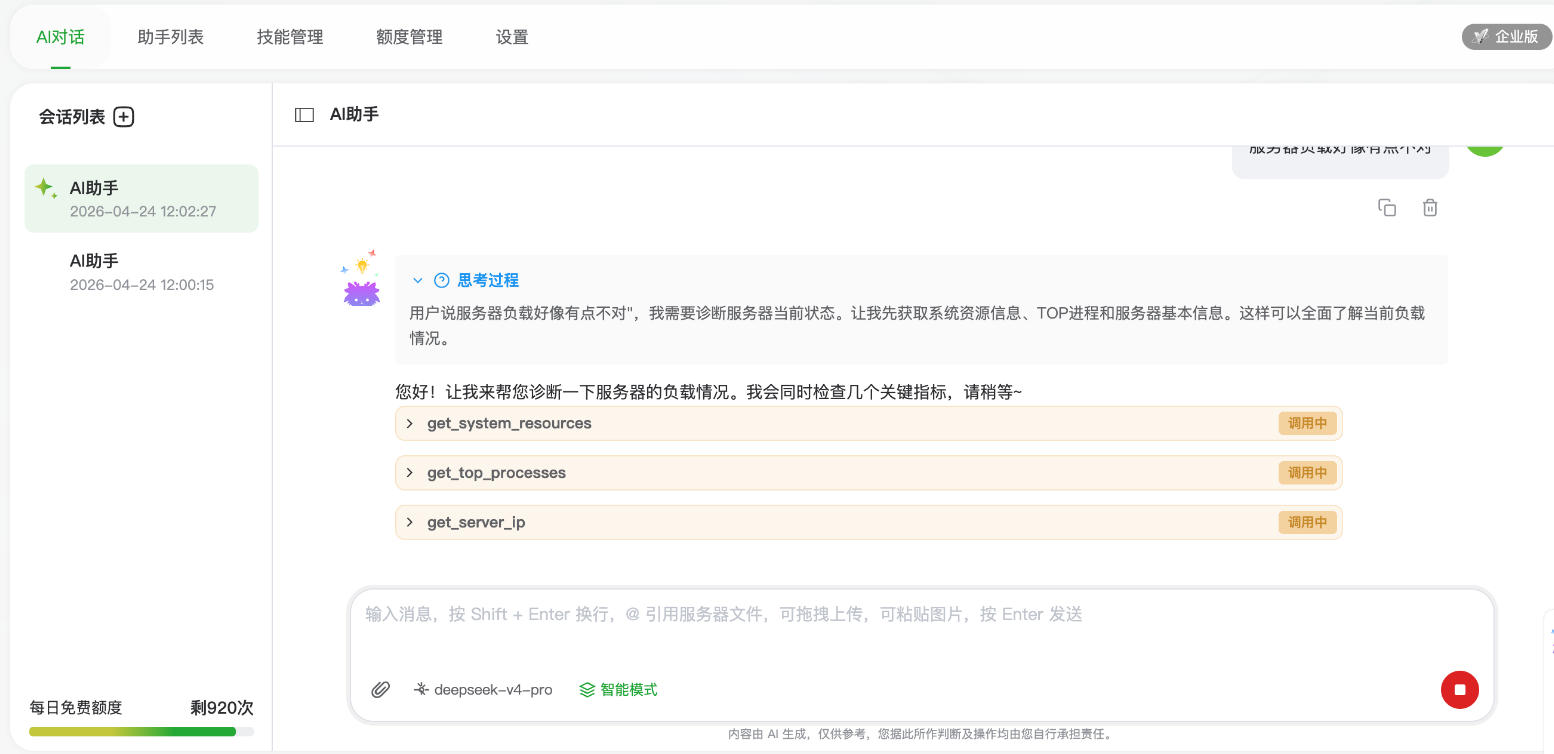Screen dimensions: 1554x754
Task: Click the question mark icon beside 思考过程
Action: (x=441, y=281)
